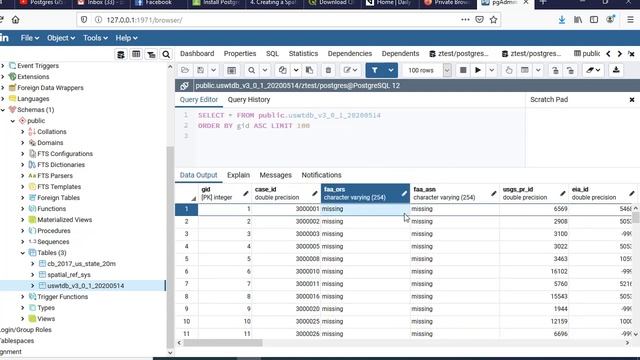Image resolution: width=640 pixels, height=360 pixels.
Task: Click the Explain hand icon
Action: [x=509, y=70]
